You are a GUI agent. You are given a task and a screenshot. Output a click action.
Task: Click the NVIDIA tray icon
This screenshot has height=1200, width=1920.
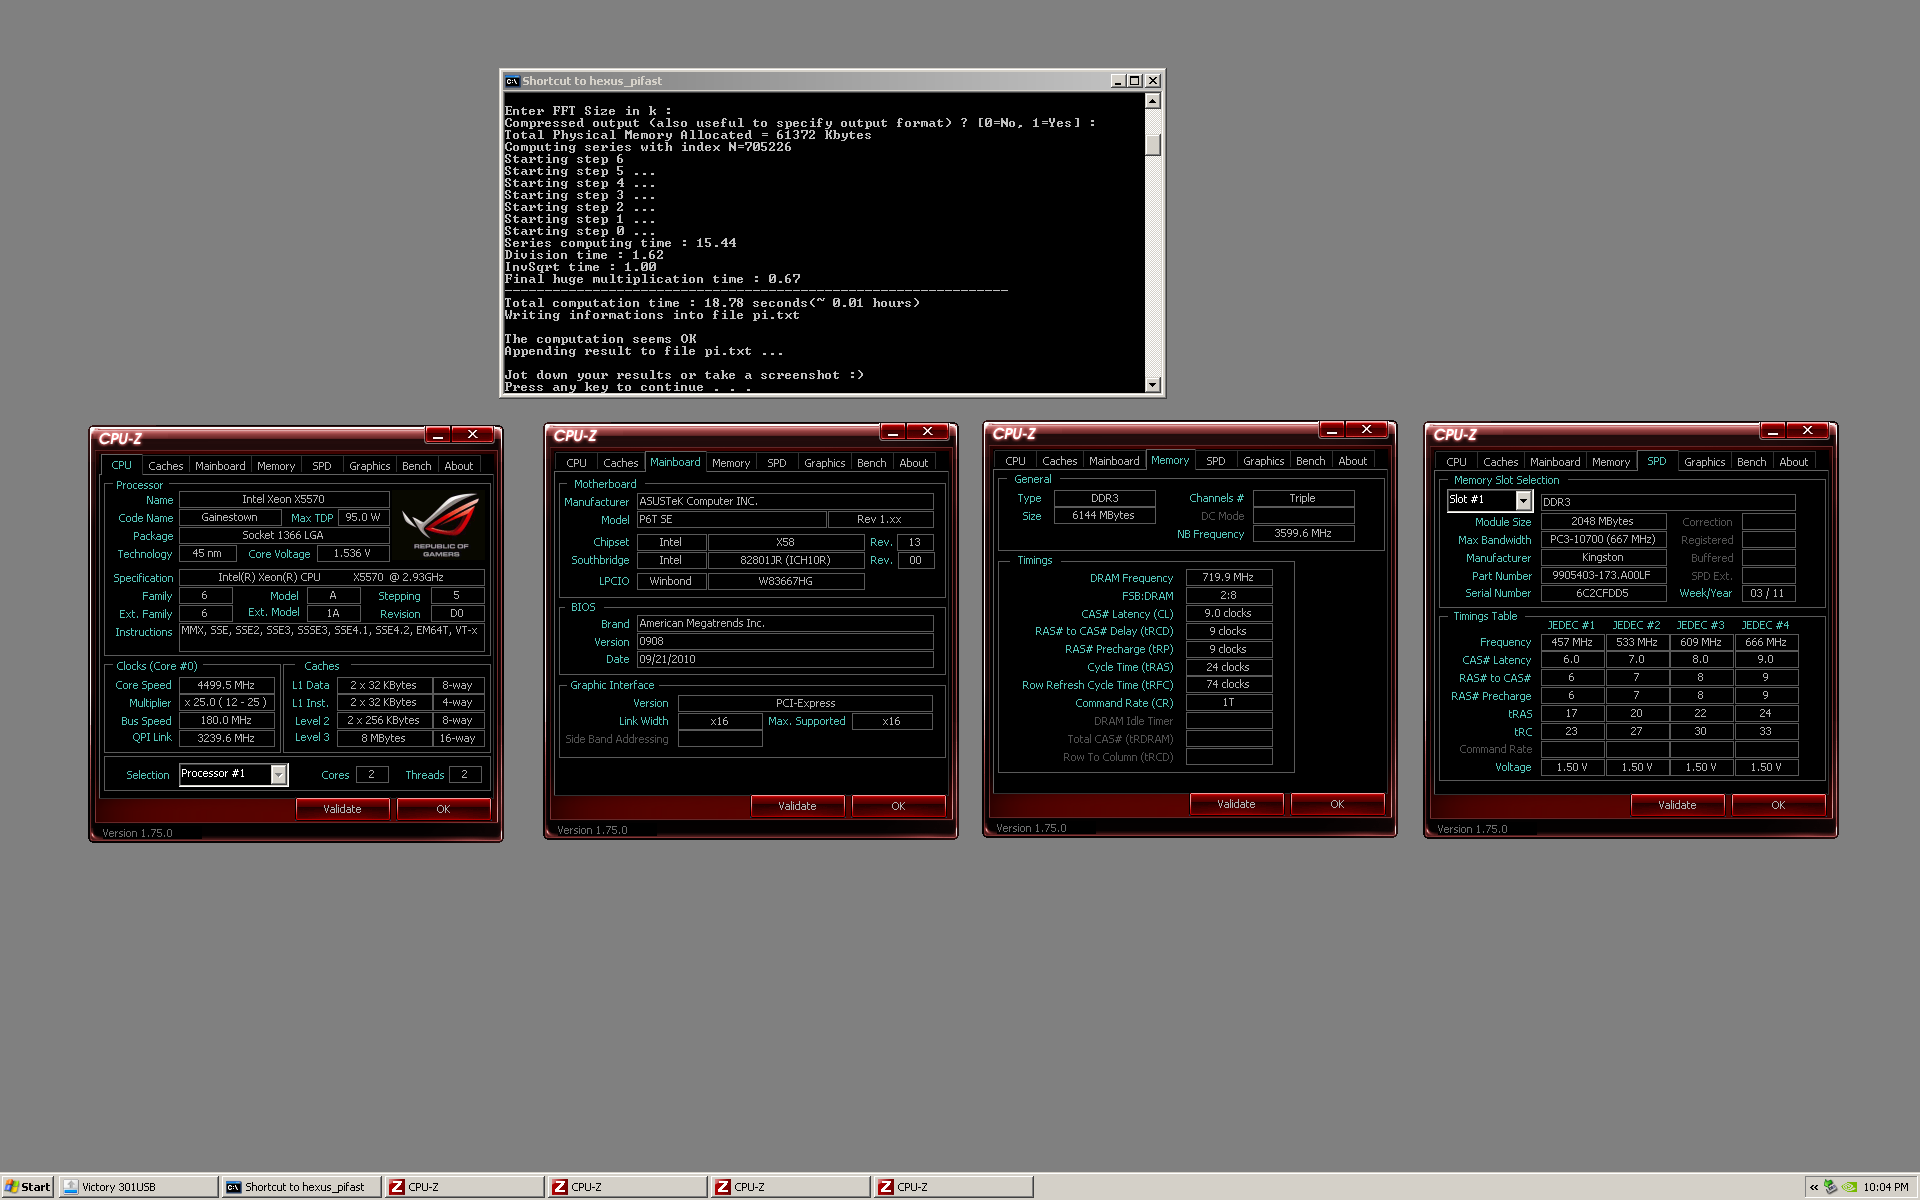(x=1850, y=1187)
